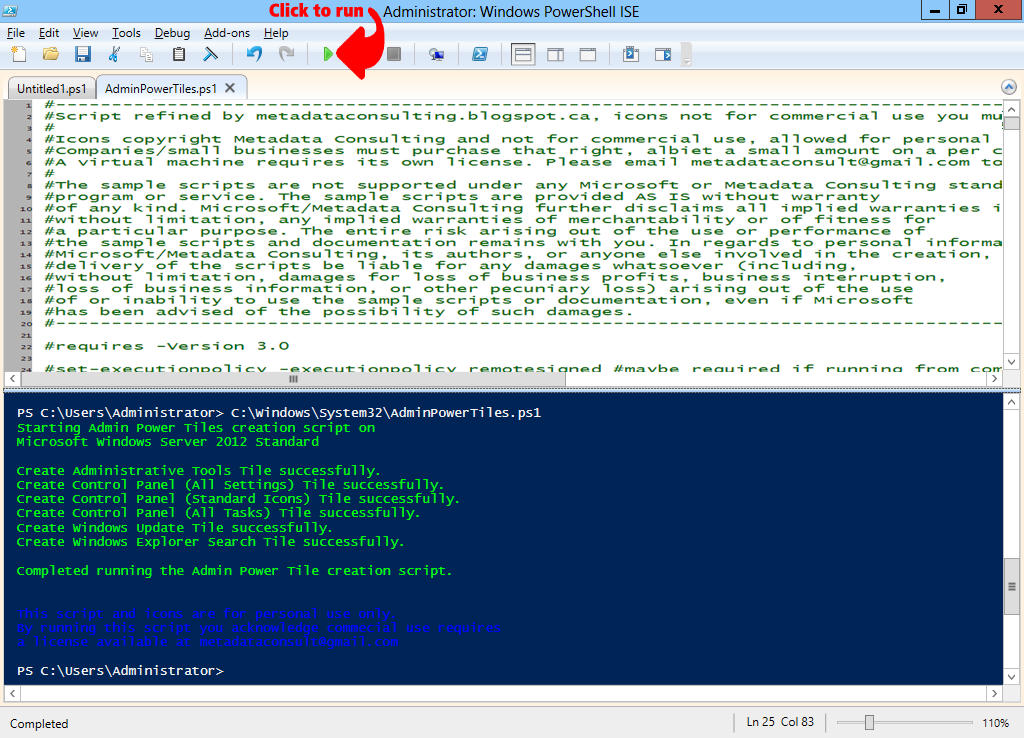Image resolution: width=1024 pixels, height=738 pixels.
Task: Open the Tools menu
Action: (x=126, y=33)
